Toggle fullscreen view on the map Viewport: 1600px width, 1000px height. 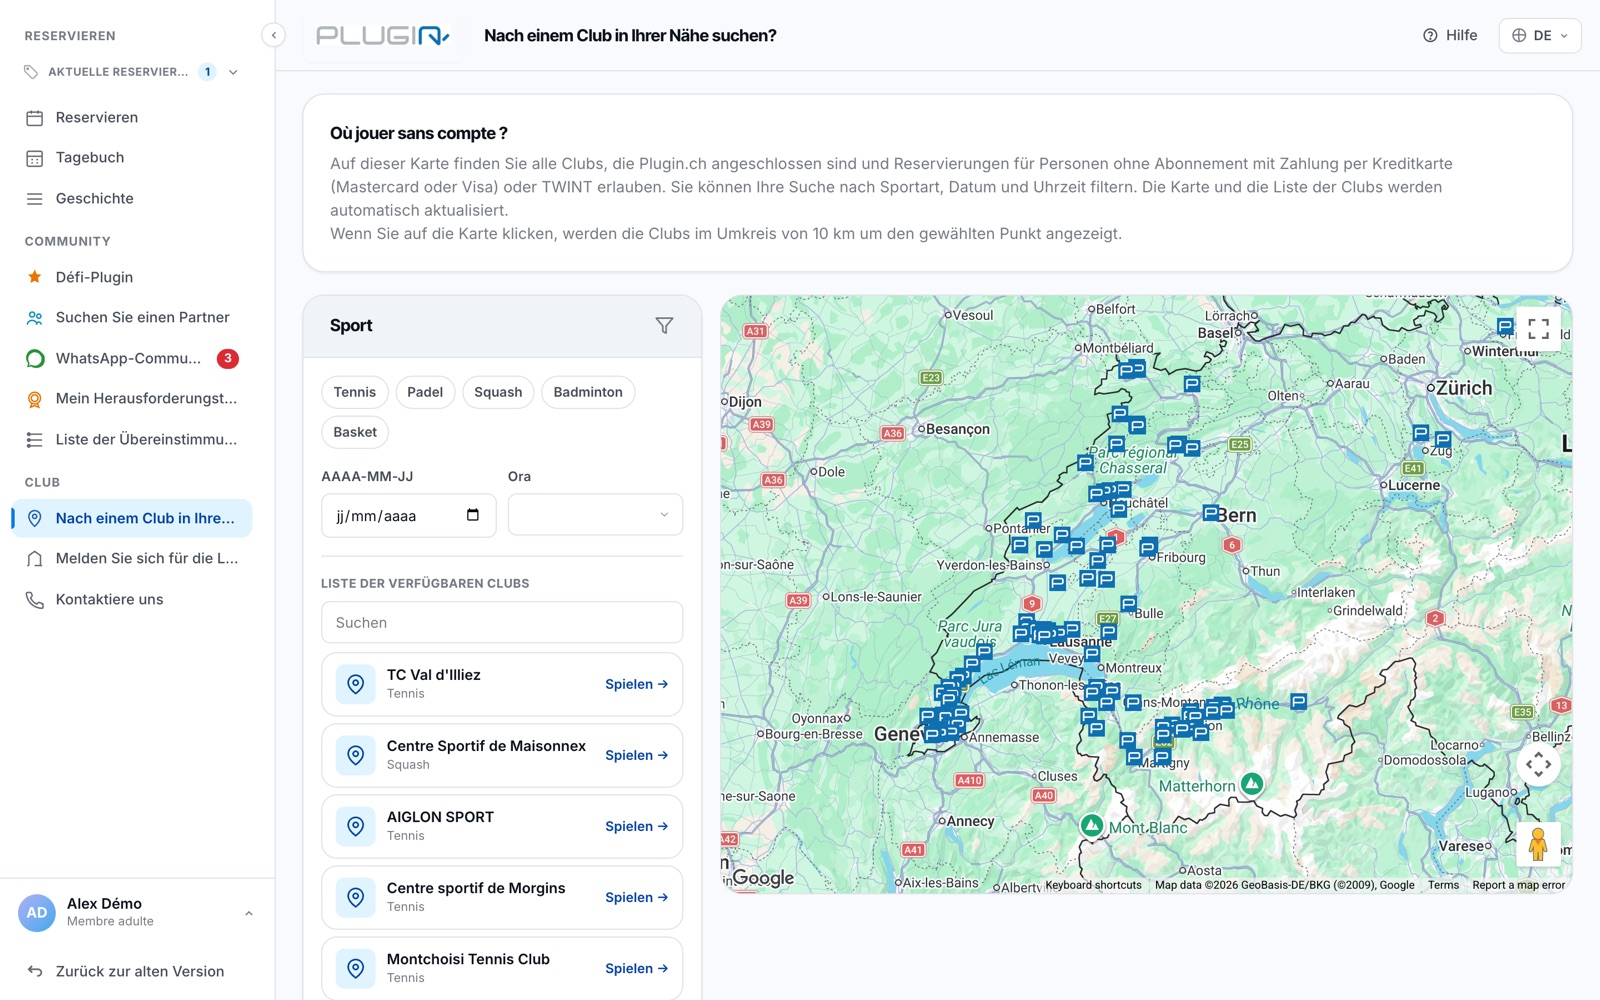tap(1538, 329)
